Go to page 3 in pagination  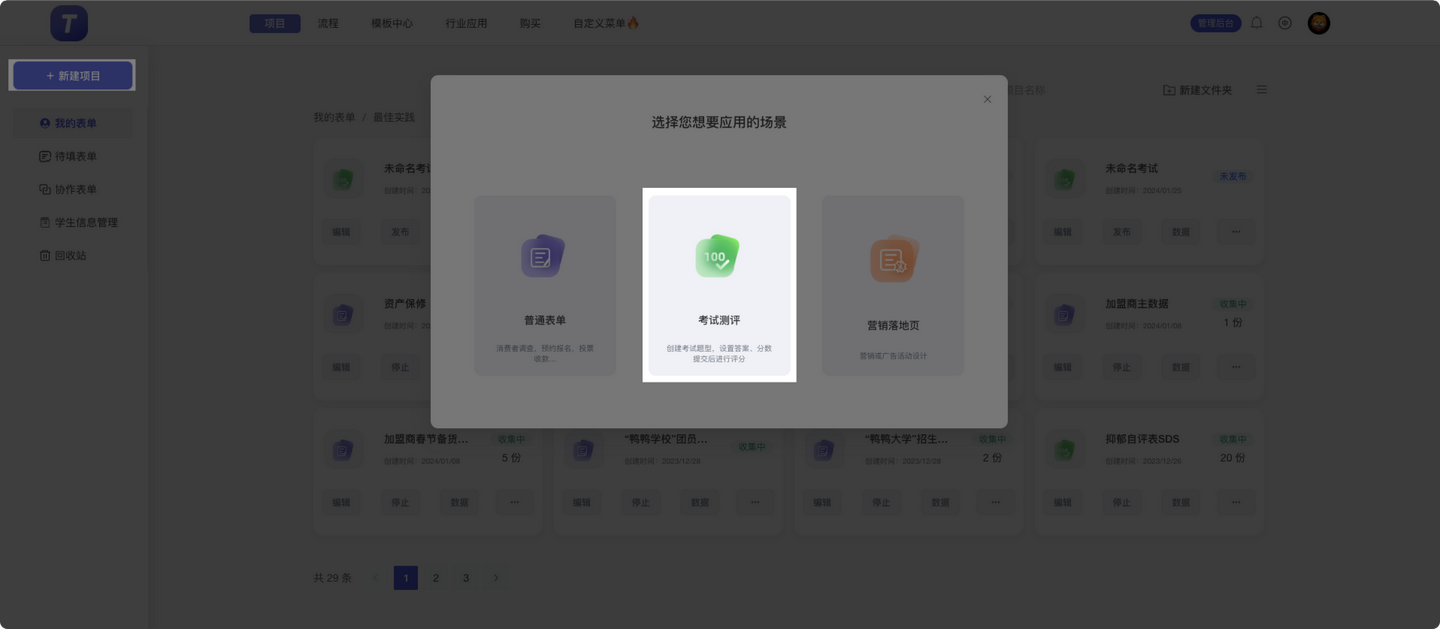tap(466, 578)
